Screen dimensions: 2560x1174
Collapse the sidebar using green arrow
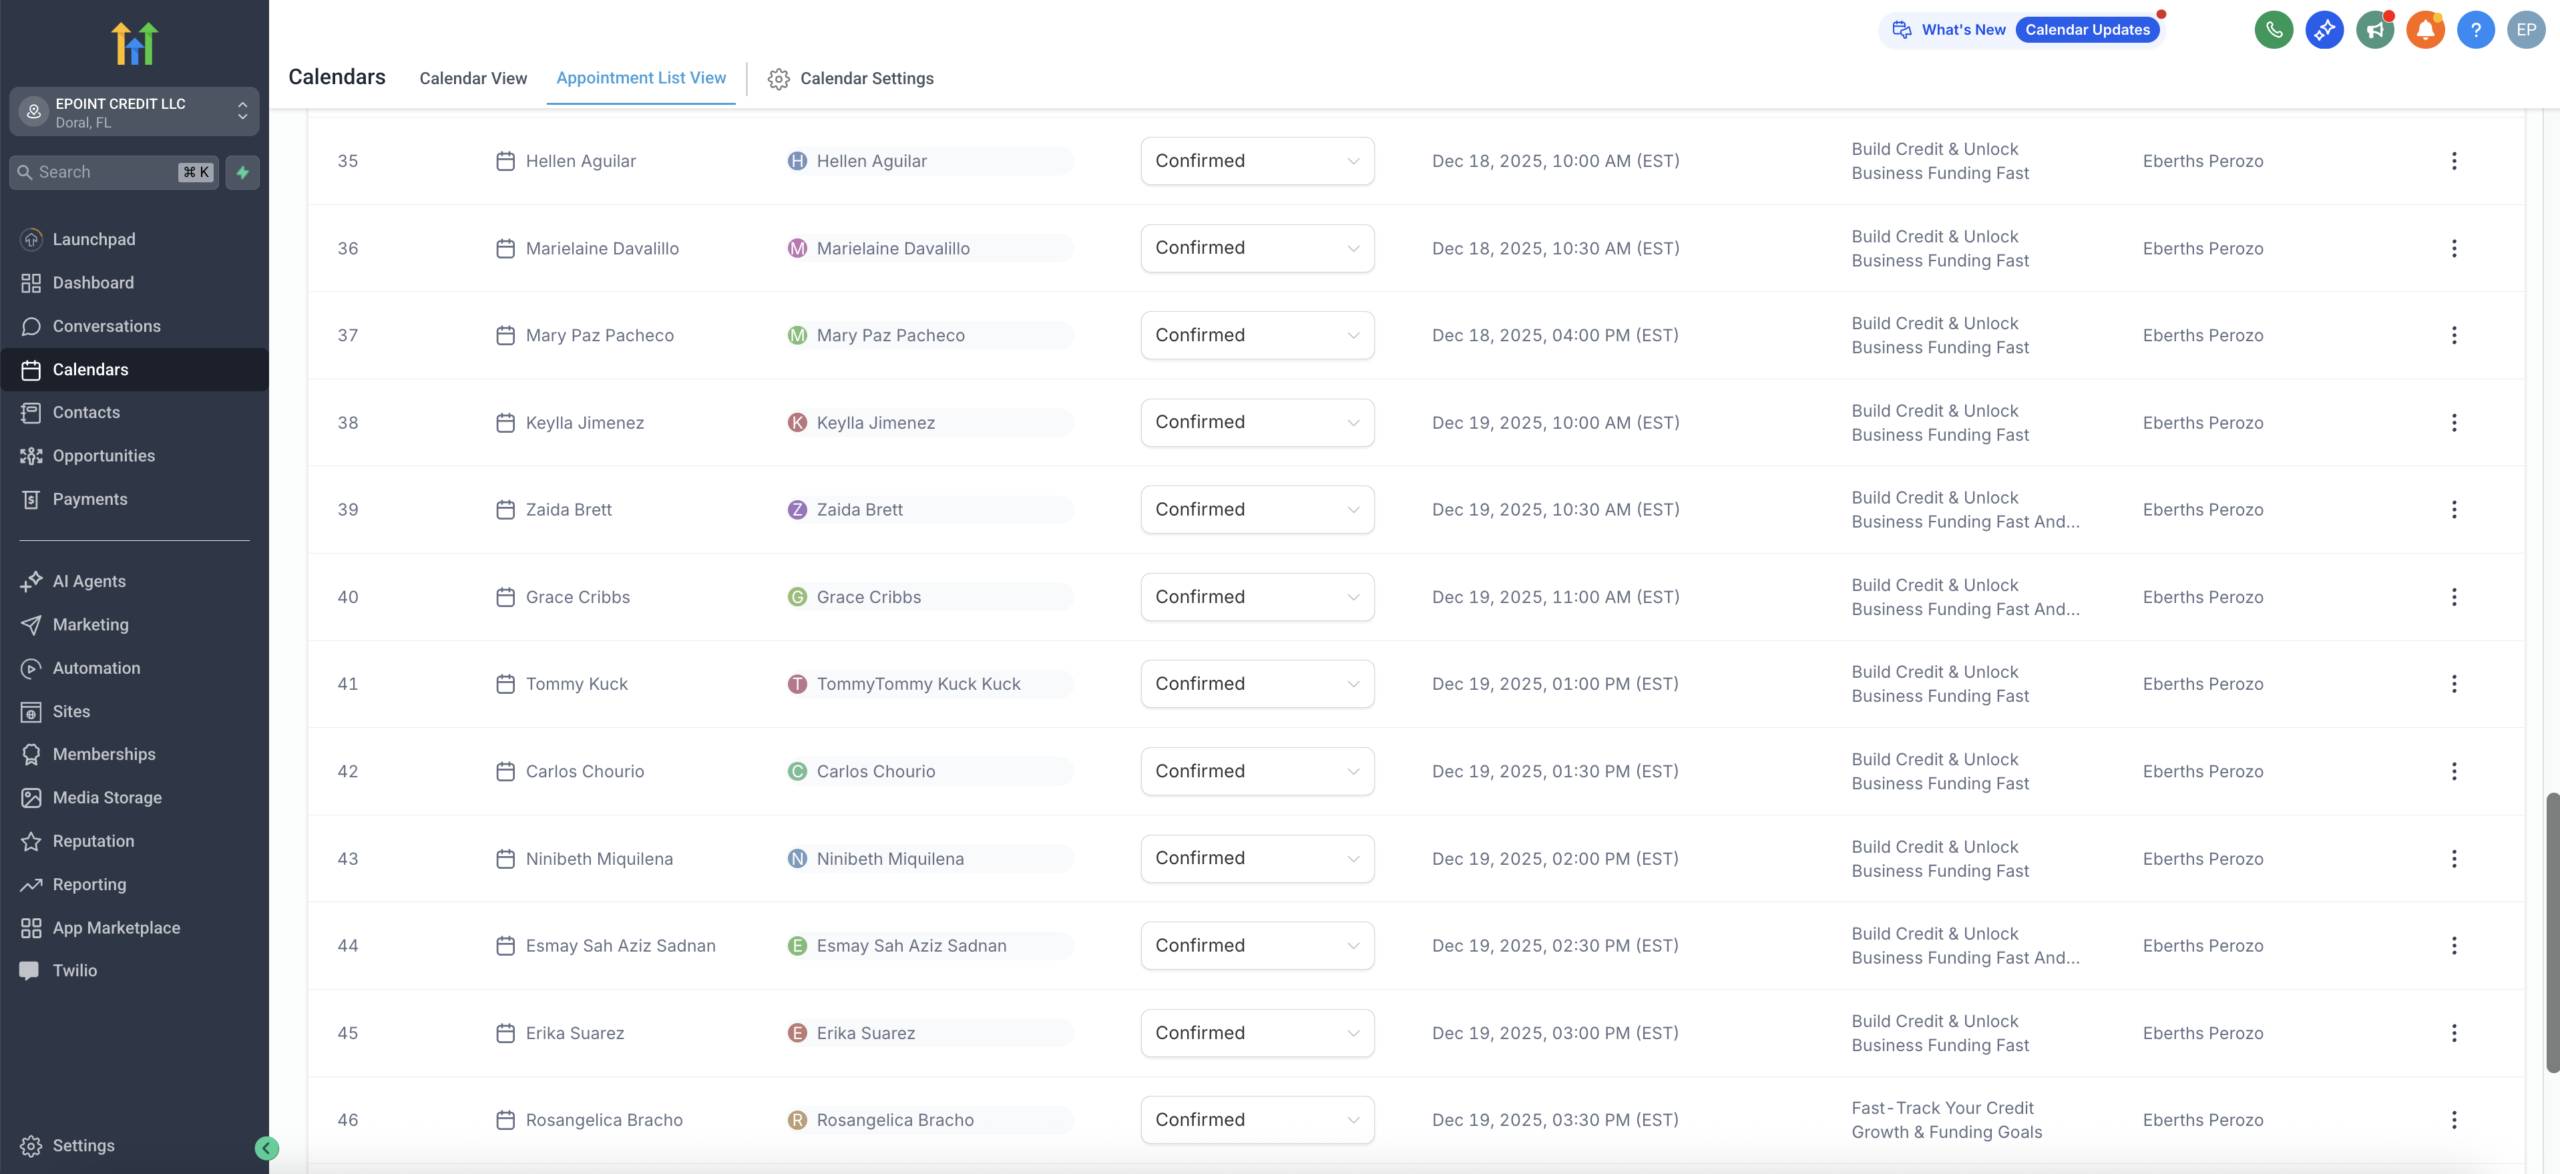pyautogui.click(x=266, y=1148)
